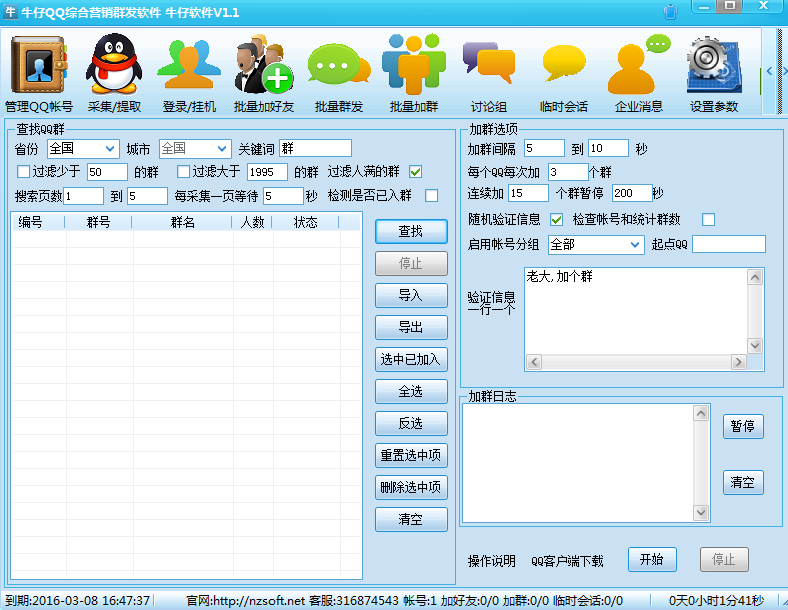Click the 导出 button
The image size is (788, 610).
tap(411, 328)
